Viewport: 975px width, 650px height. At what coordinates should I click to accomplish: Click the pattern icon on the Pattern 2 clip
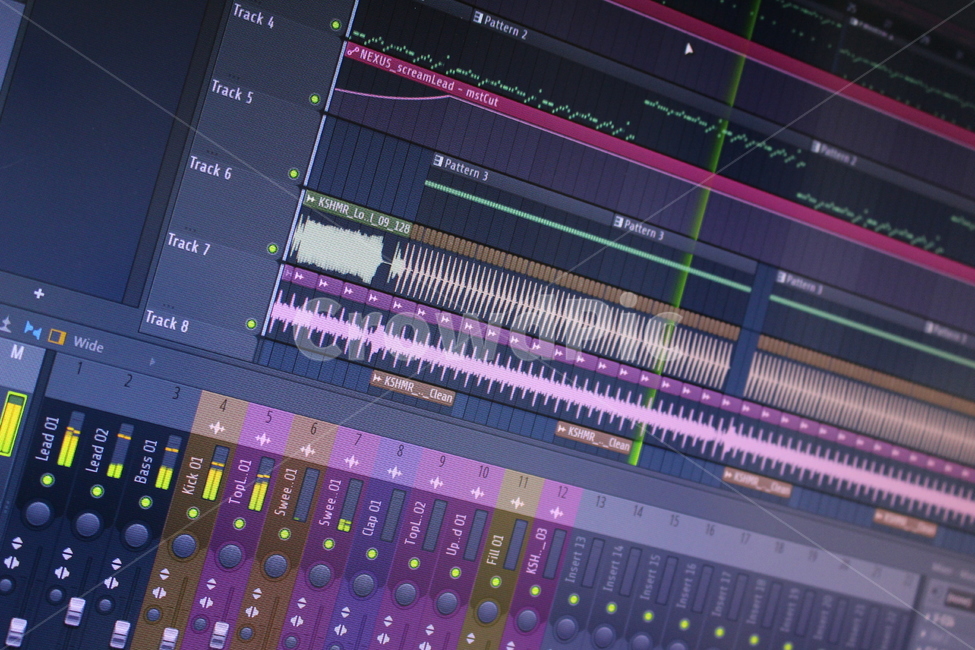[x=478, y=18]
